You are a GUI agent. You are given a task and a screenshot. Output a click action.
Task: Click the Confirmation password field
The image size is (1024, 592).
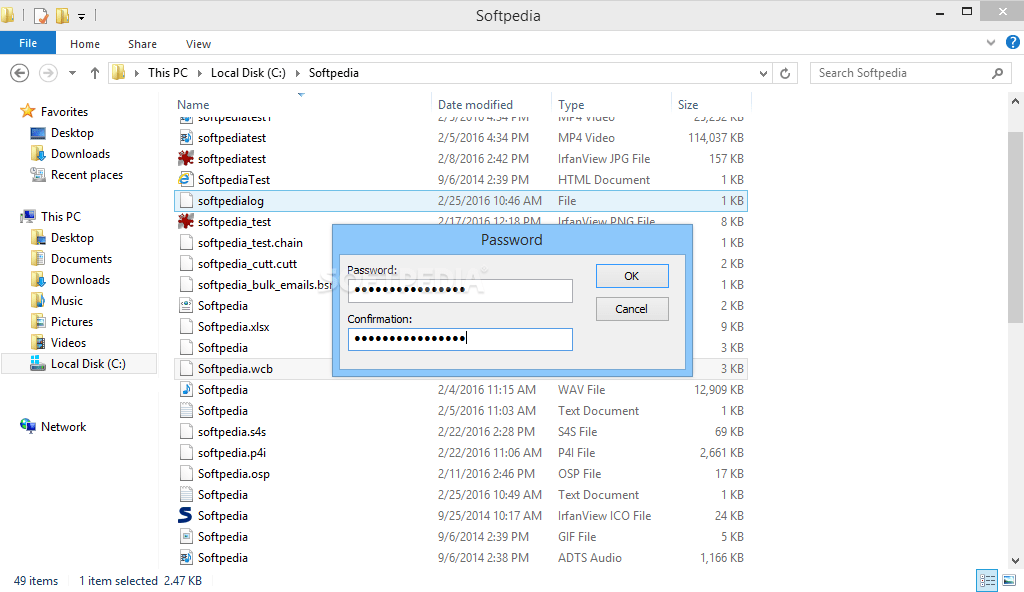point(460,339)
